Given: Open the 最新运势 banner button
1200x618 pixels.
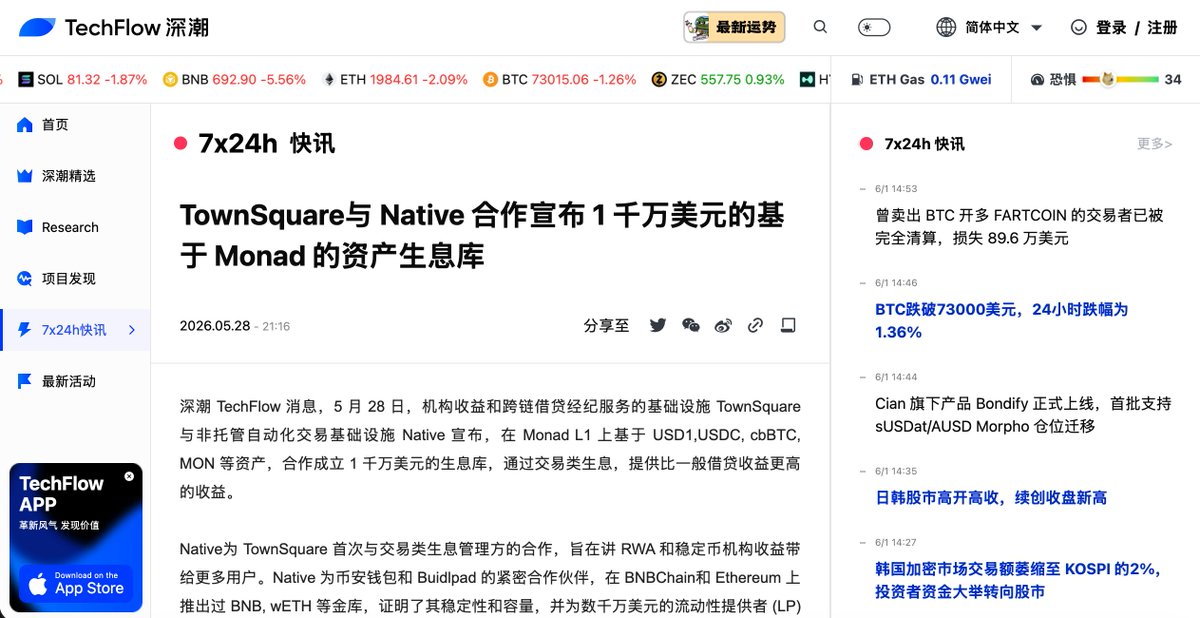Looking at the screenshot, I should (x=734, y=27).
